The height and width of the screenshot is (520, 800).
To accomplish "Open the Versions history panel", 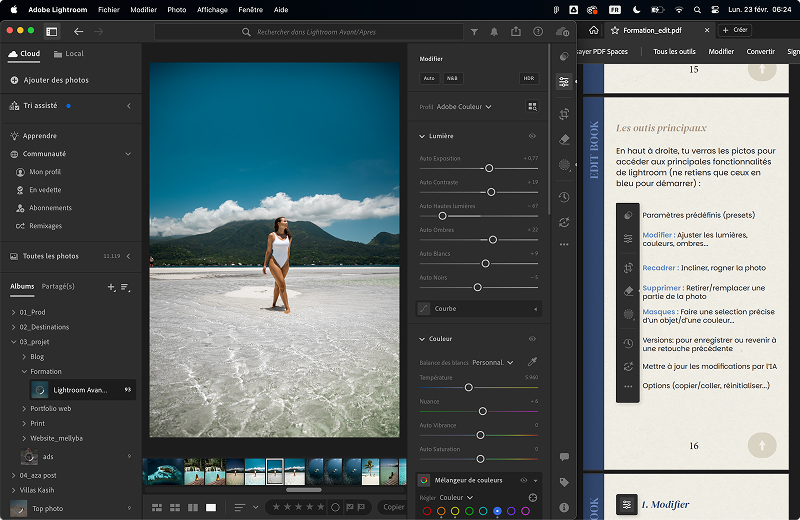I will click(564, 197).
